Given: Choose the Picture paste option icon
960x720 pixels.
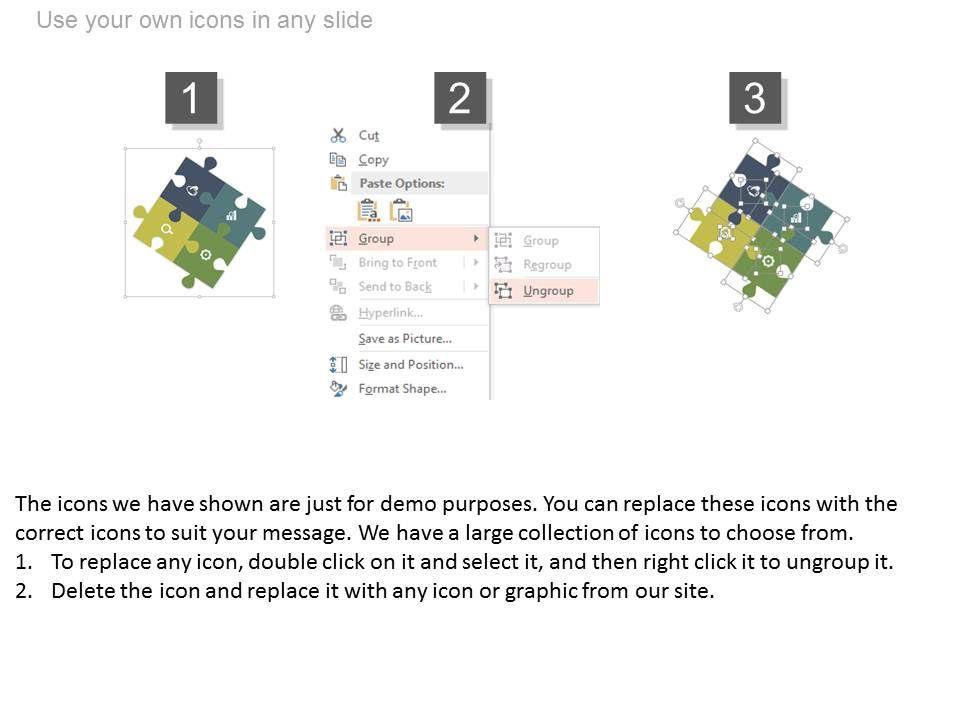Looking at the screenshot, I should pos(401,210).
